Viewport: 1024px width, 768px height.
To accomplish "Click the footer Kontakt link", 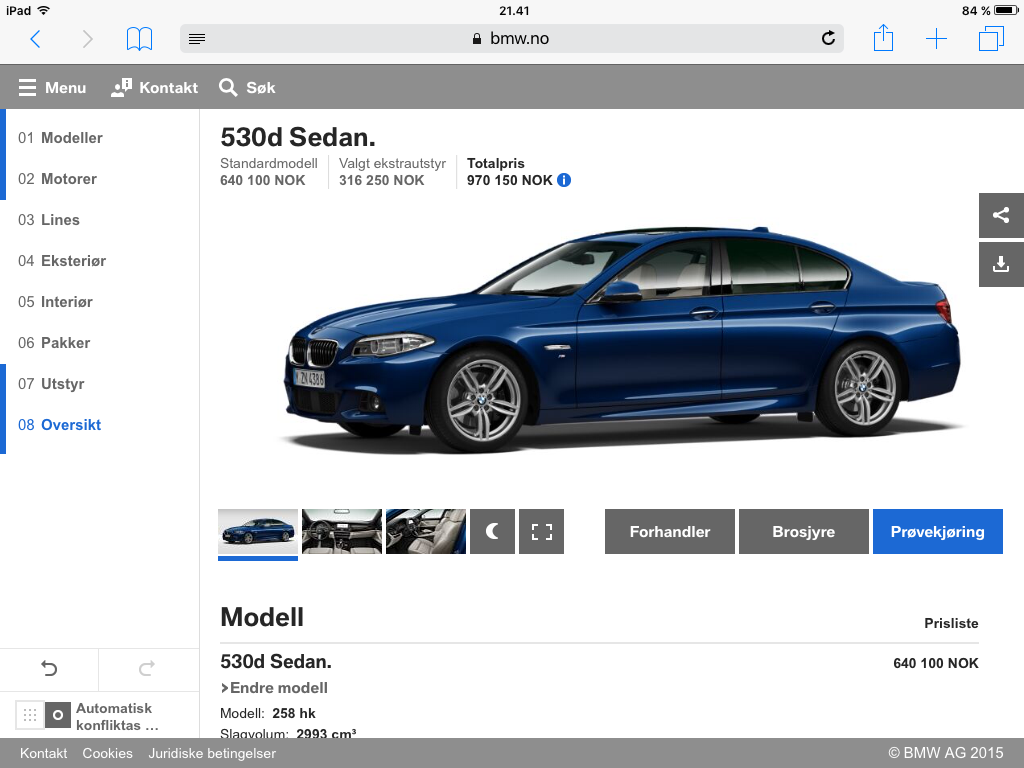I will point(43,753).
